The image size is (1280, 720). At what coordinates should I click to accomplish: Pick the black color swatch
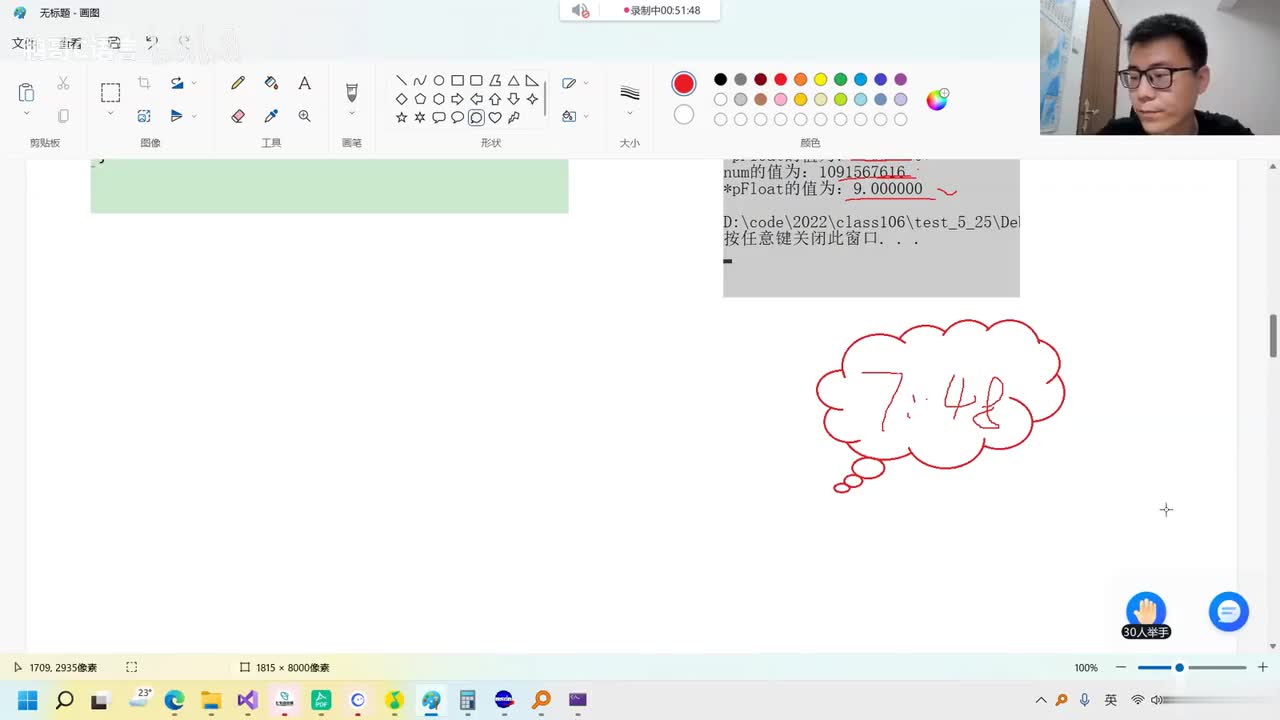pos(720,79)
